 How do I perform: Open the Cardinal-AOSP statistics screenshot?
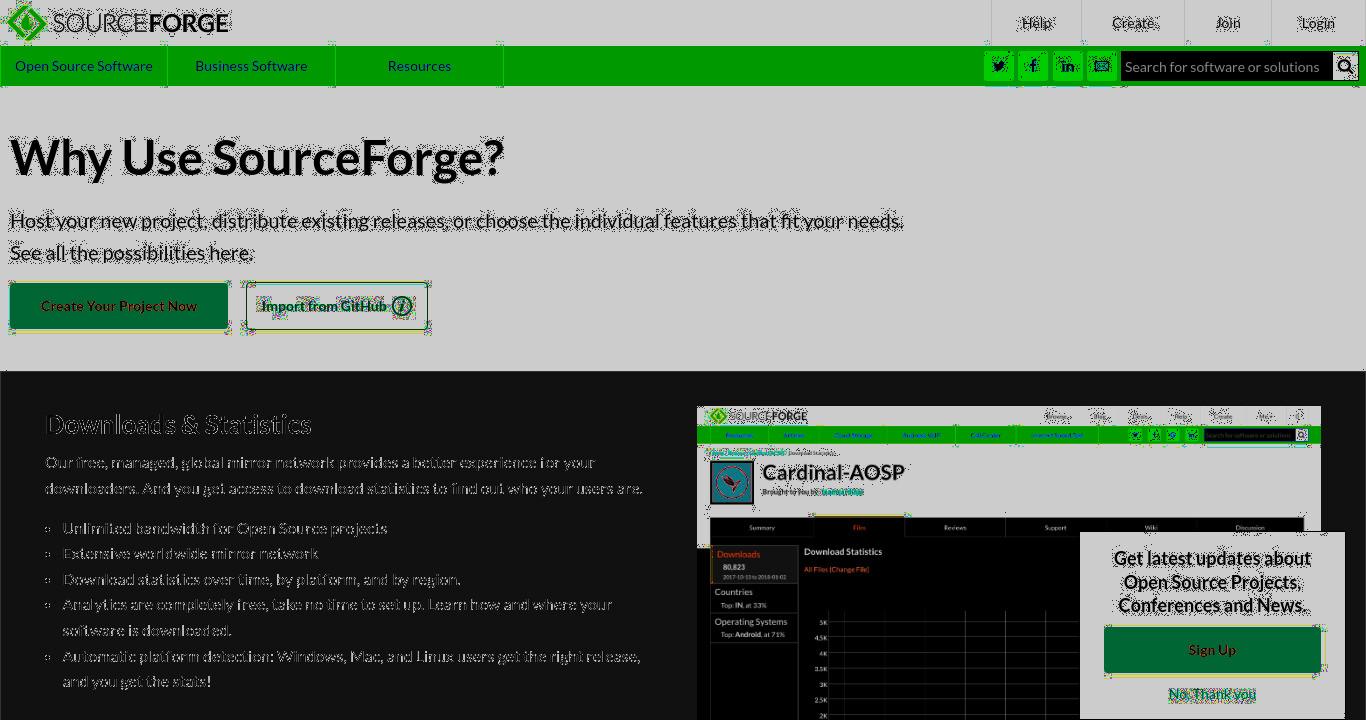[1008, 562]
